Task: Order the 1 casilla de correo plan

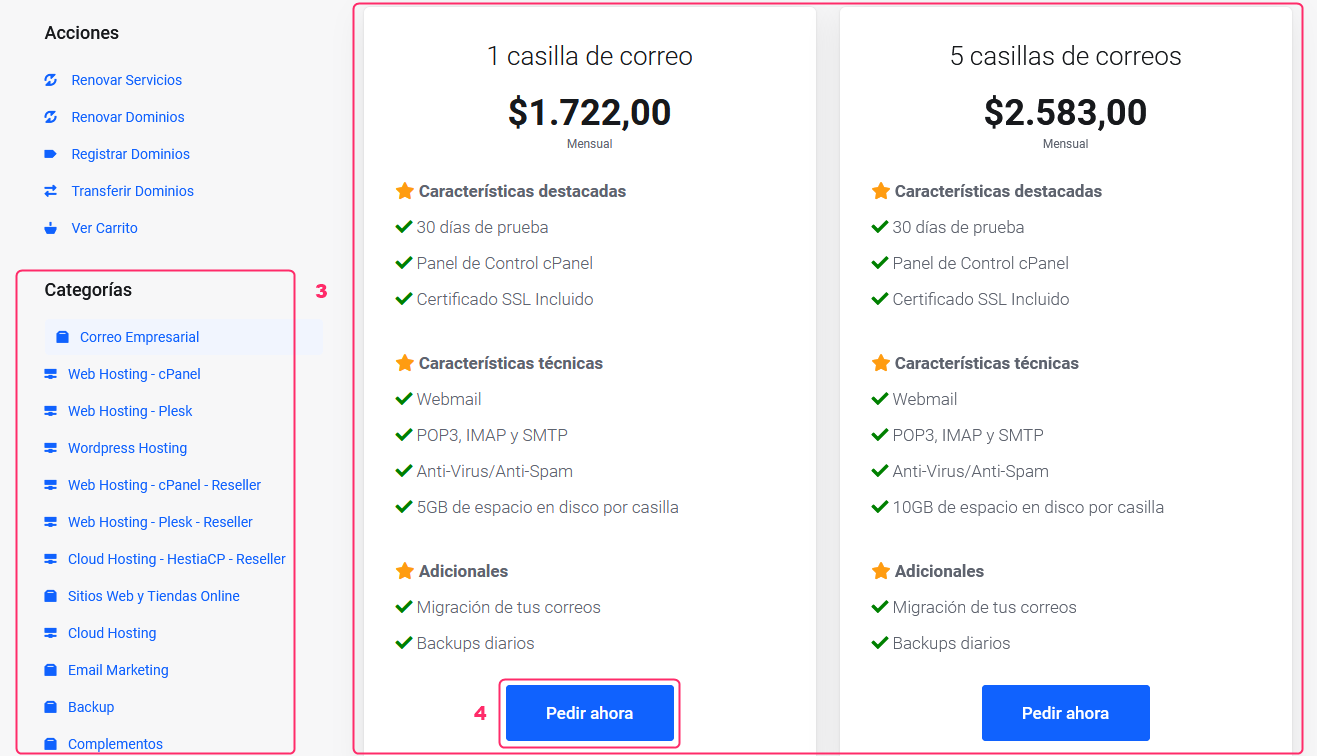Action: pyautogui.click(x=590, y=713)
